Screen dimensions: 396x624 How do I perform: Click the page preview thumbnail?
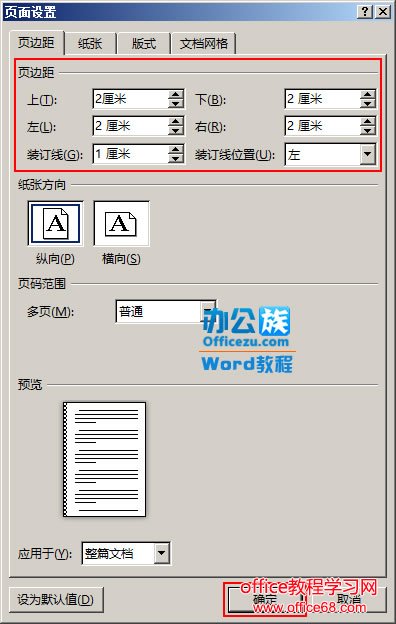(x=105, y=459)
